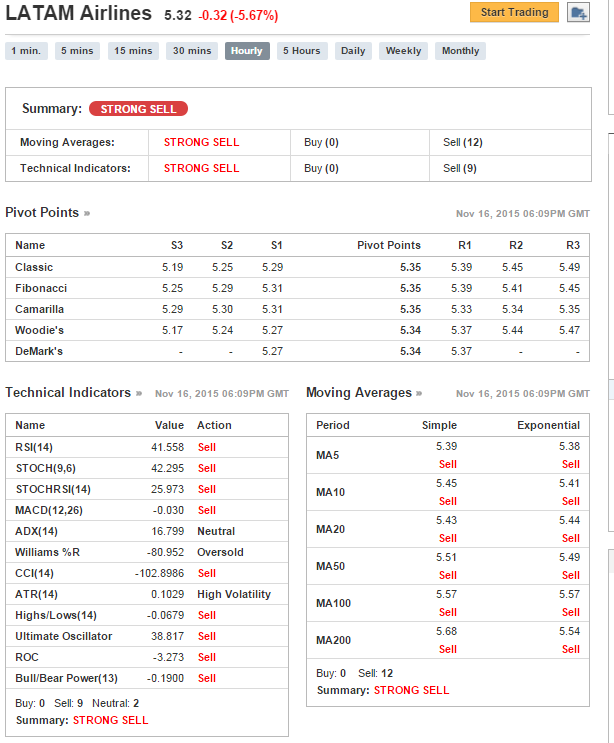Select the Hourly timeframe tab
614x743 pixels.
(x=247, y=51)
